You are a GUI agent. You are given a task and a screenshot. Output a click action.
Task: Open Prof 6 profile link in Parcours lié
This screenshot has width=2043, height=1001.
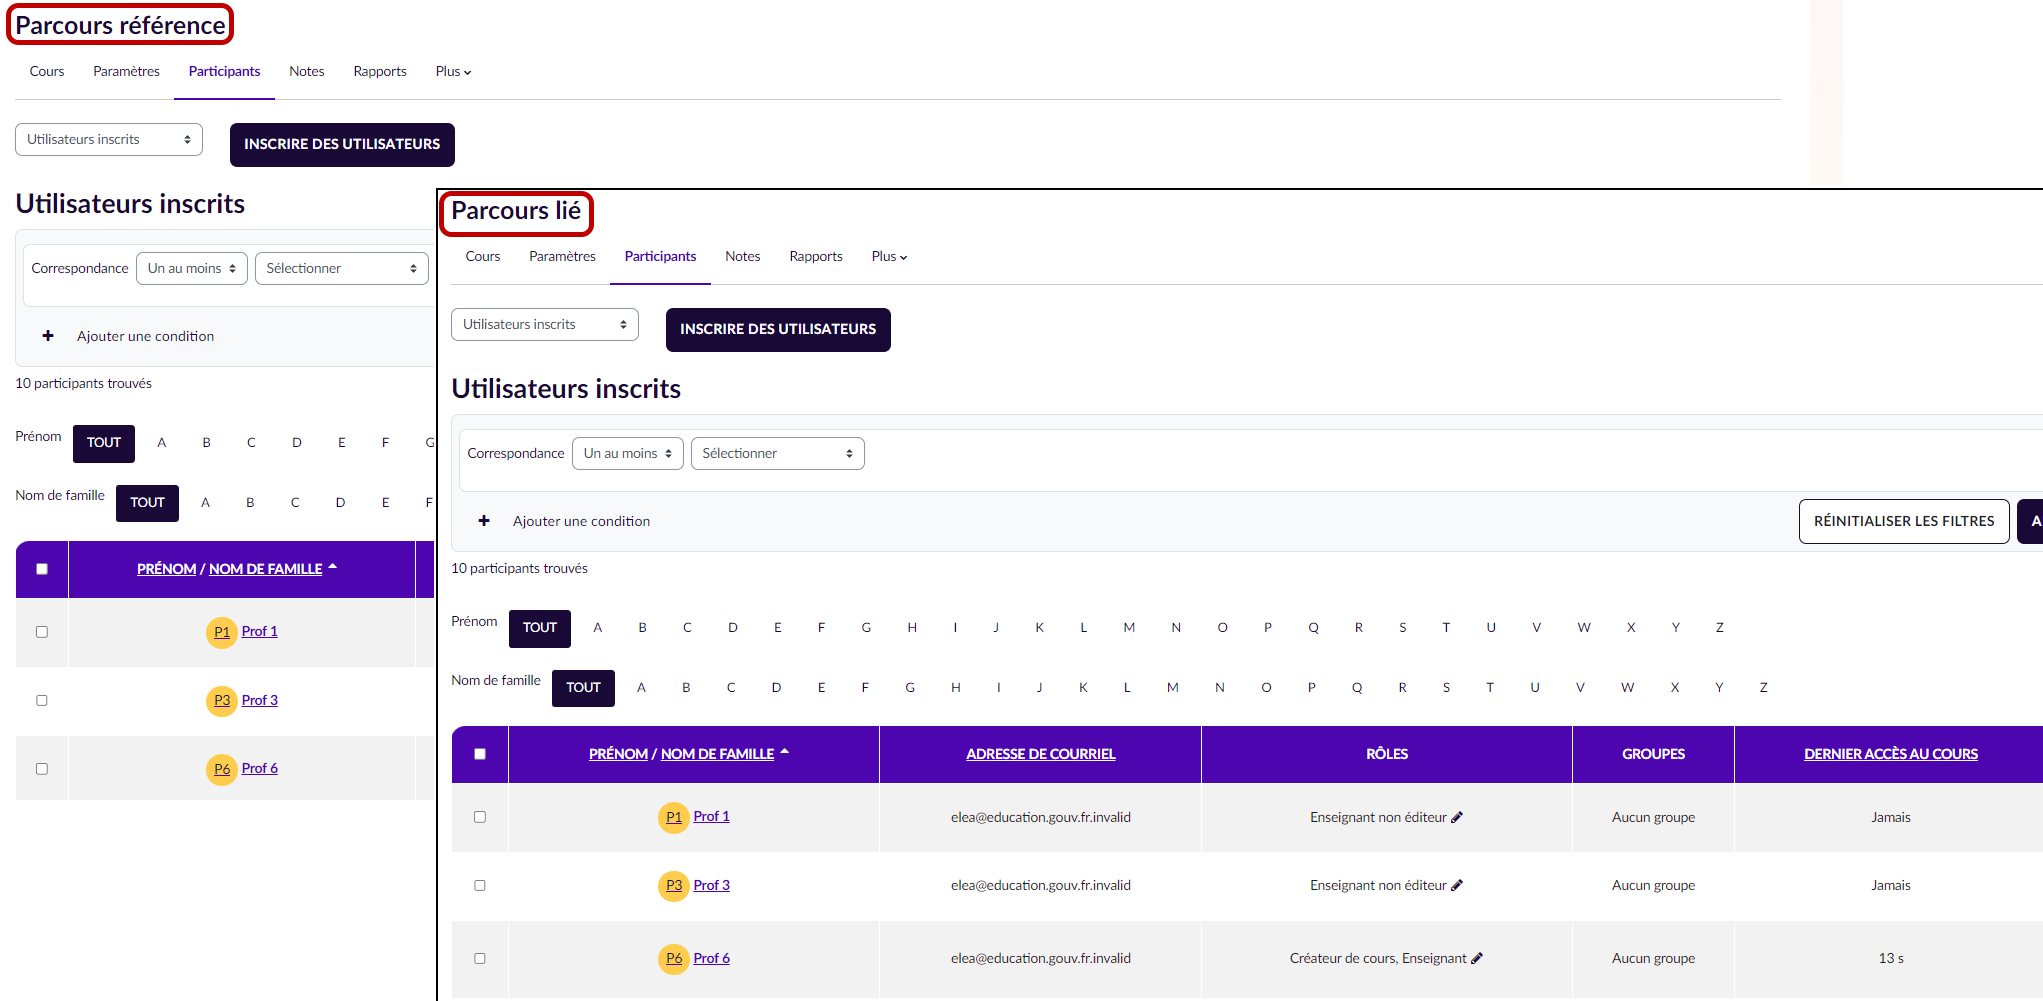[x=711, y=958]
